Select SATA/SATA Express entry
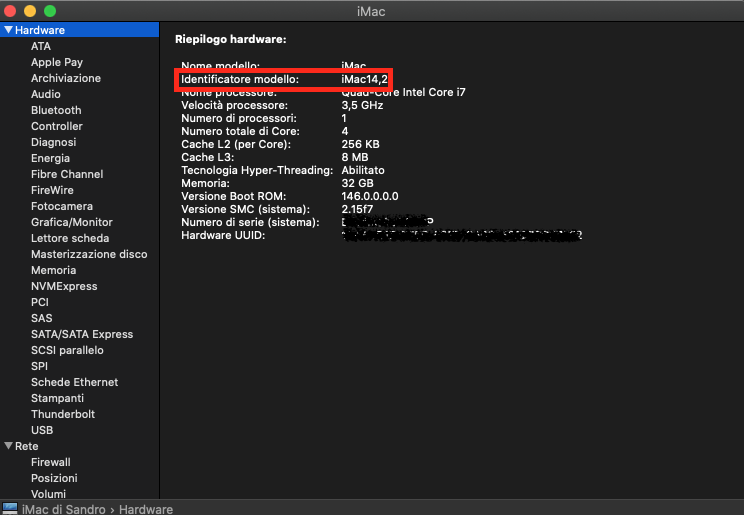The height and width of the screenshot is (515, 744). tap(82, 335)
